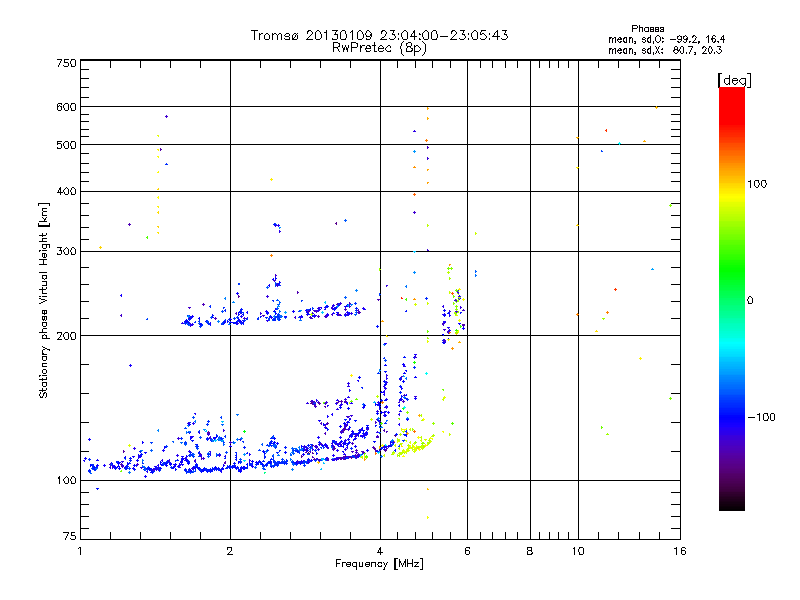Click the x-axis tick label '16'
Screen dimensions: 800x600
point(680,551)
